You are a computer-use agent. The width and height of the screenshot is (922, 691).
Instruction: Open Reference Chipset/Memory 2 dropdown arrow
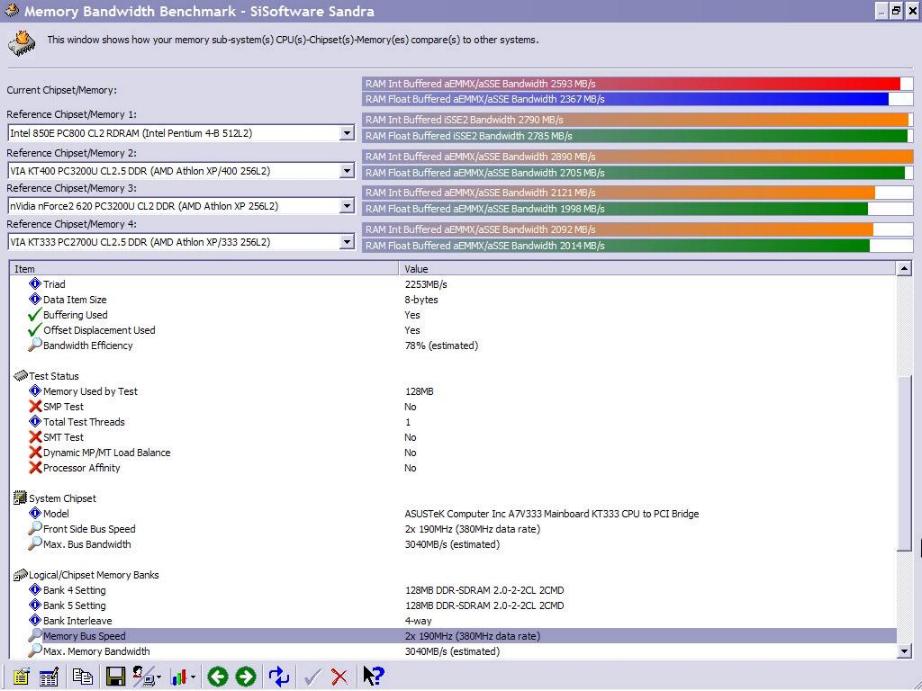pos(347,171)
